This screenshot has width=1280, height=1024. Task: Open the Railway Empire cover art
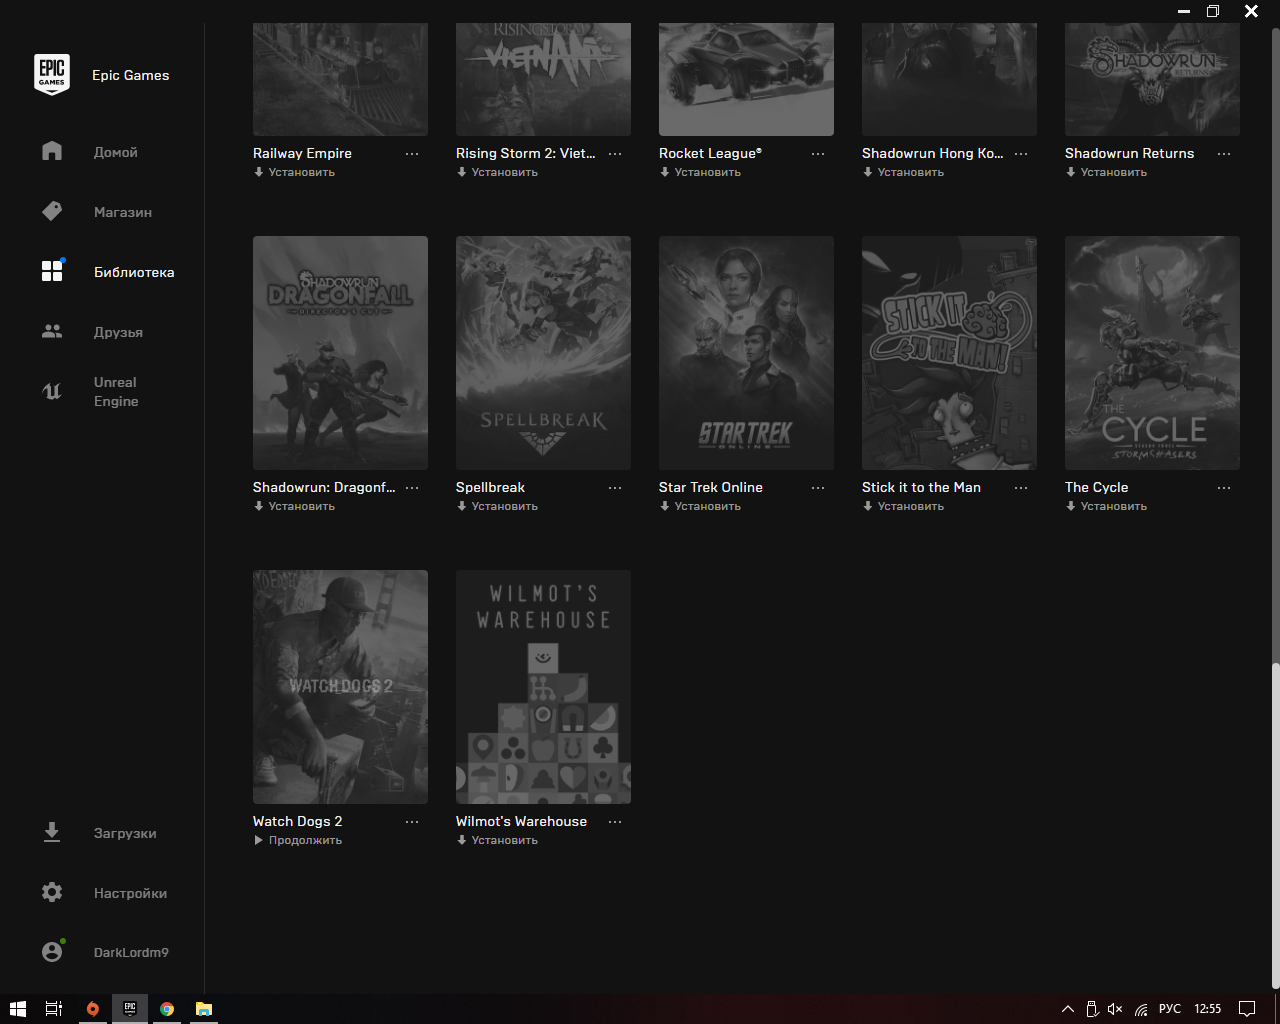click(340, 80)
